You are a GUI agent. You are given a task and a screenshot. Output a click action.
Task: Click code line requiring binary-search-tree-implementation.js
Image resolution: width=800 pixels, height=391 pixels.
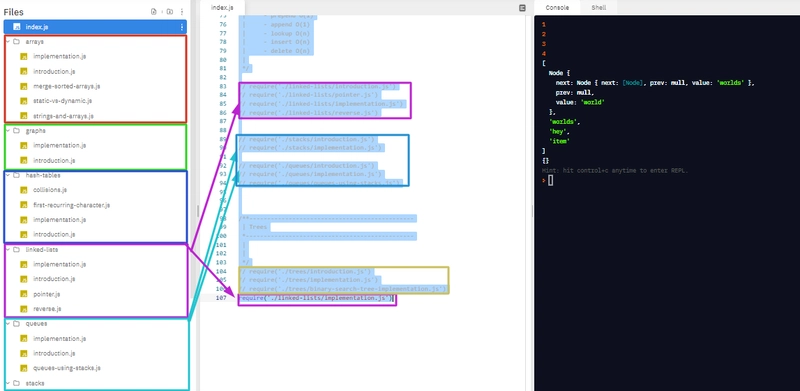342,289
